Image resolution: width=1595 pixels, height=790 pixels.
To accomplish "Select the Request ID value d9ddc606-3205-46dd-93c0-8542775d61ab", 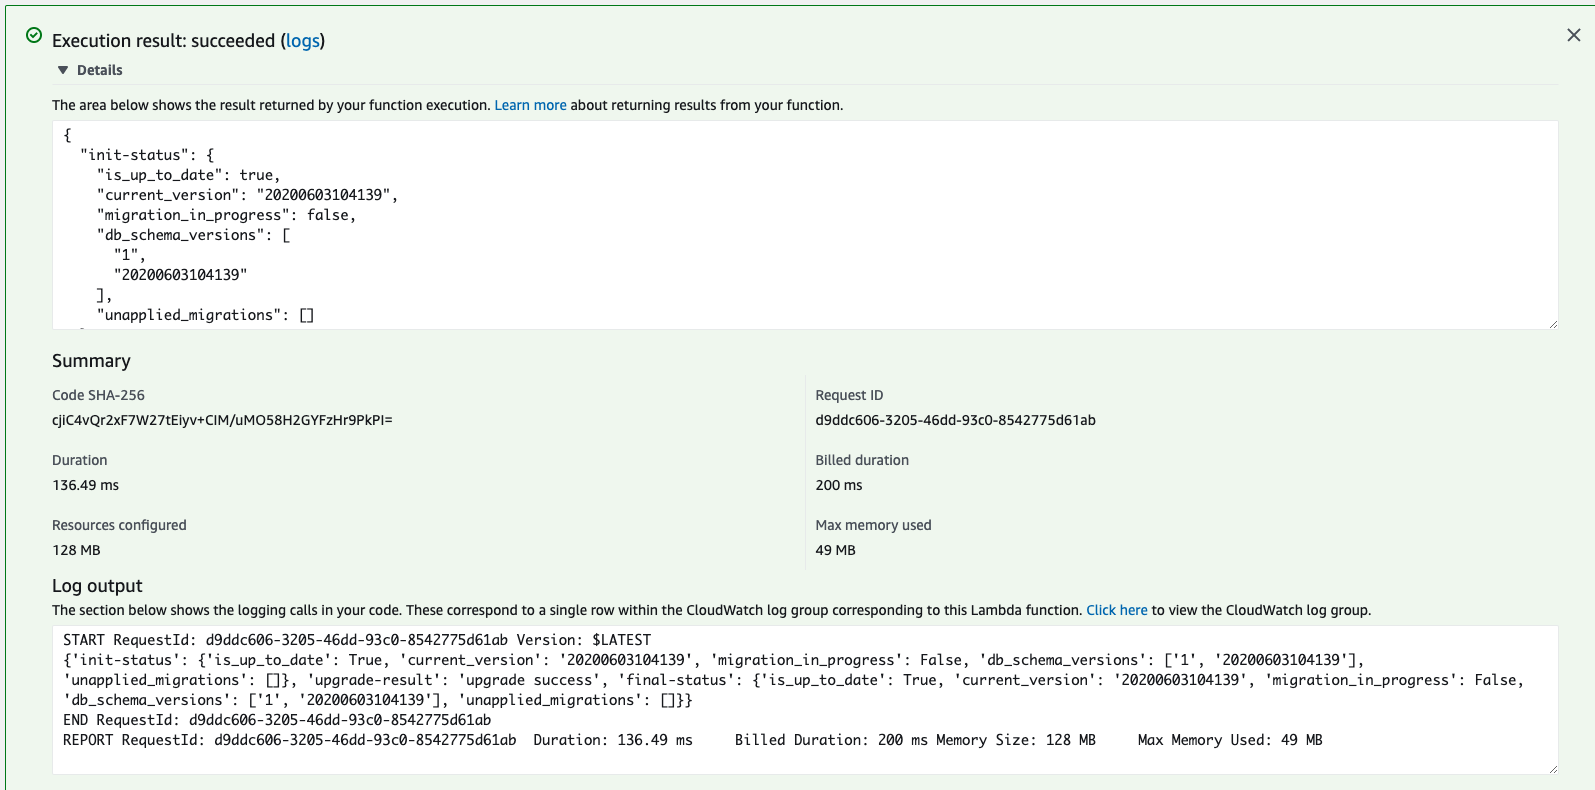I will point(955,420).
